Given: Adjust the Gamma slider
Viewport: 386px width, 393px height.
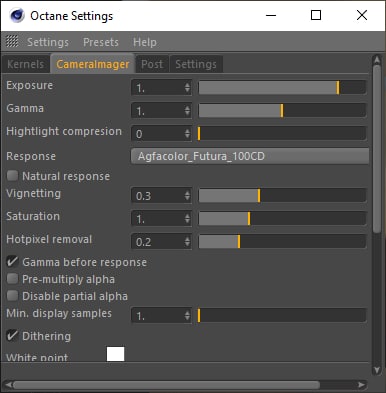Looking at the screenshot, I should pyautogui.click(x=282, y=111).
